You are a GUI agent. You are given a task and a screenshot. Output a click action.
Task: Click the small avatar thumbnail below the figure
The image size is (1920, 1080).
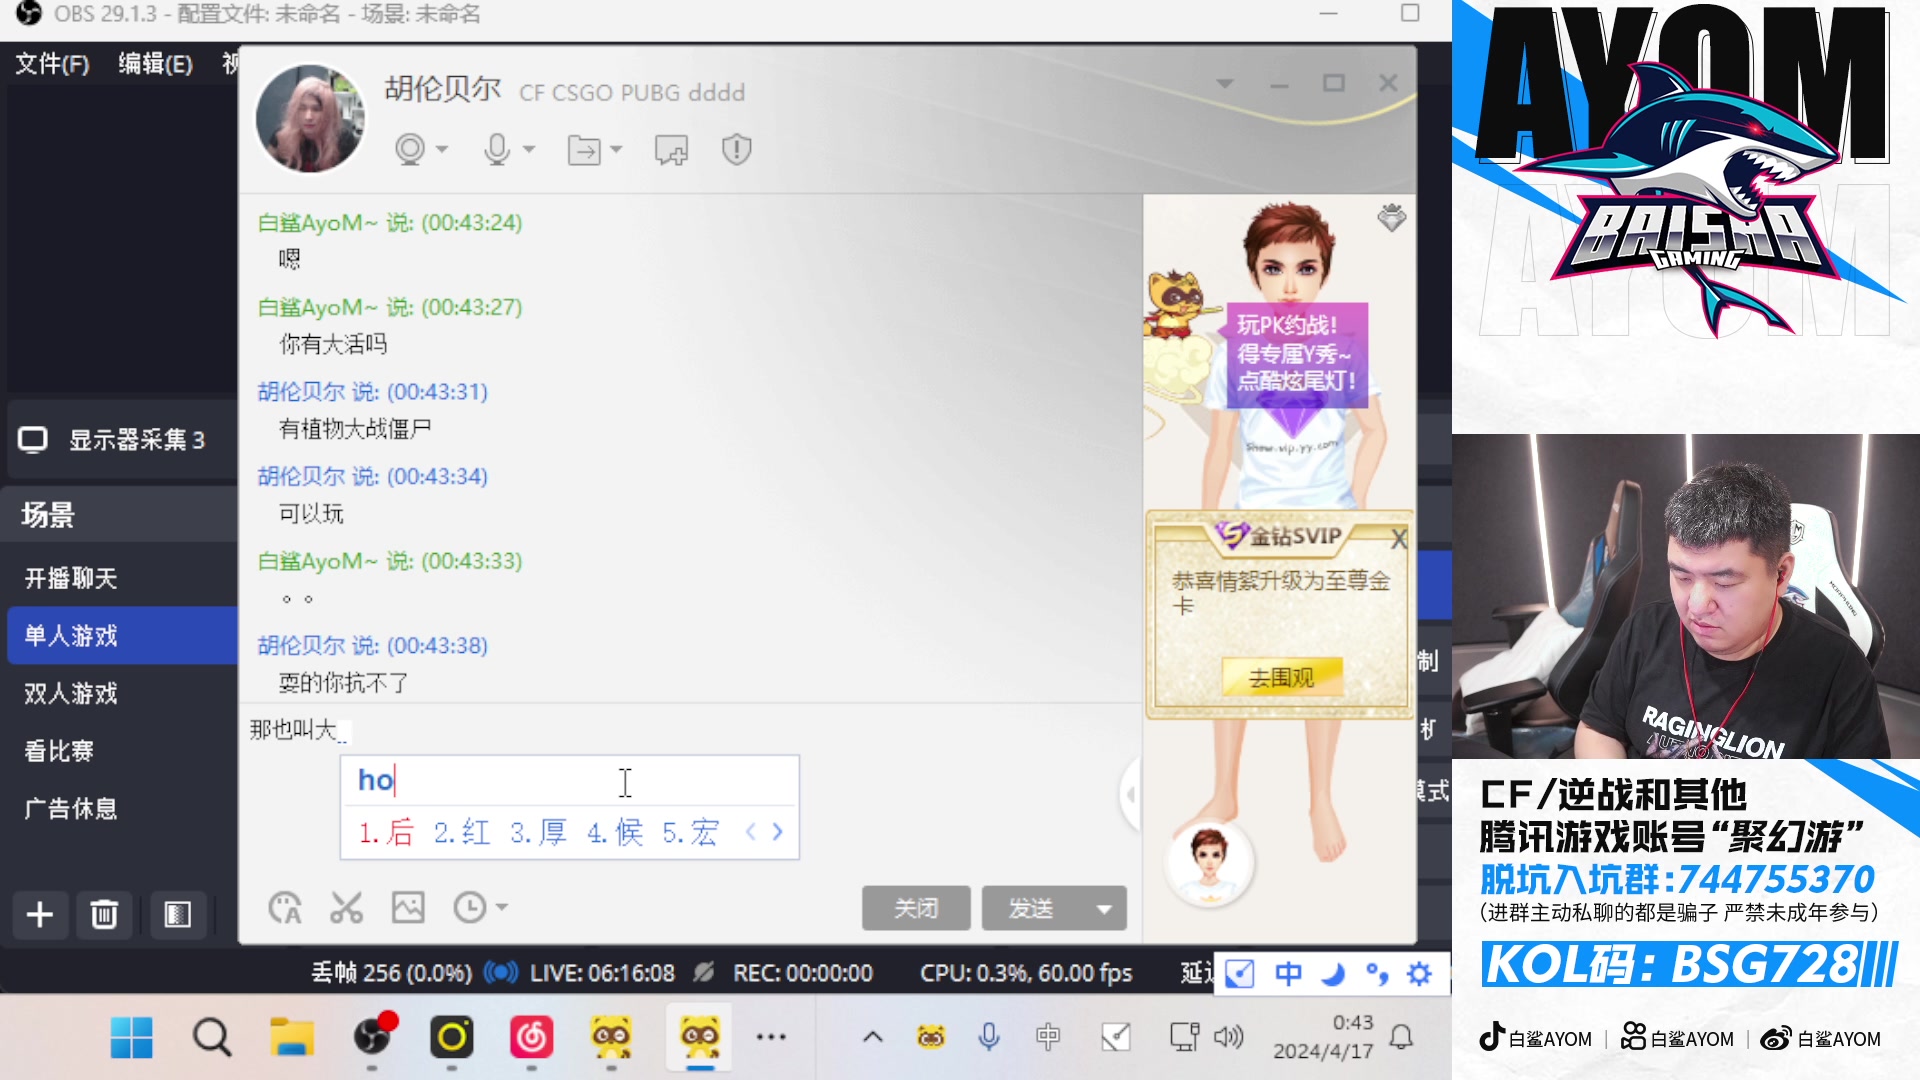tap(1210, 864)
